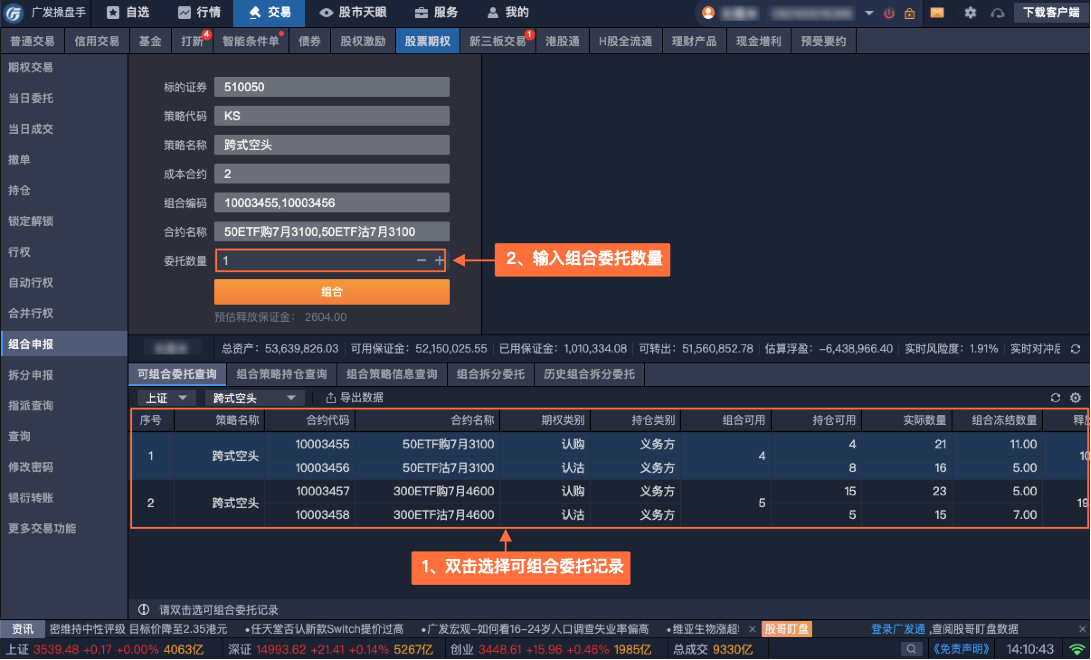
Task: Refresh the combination query table
Action: 1056,397
